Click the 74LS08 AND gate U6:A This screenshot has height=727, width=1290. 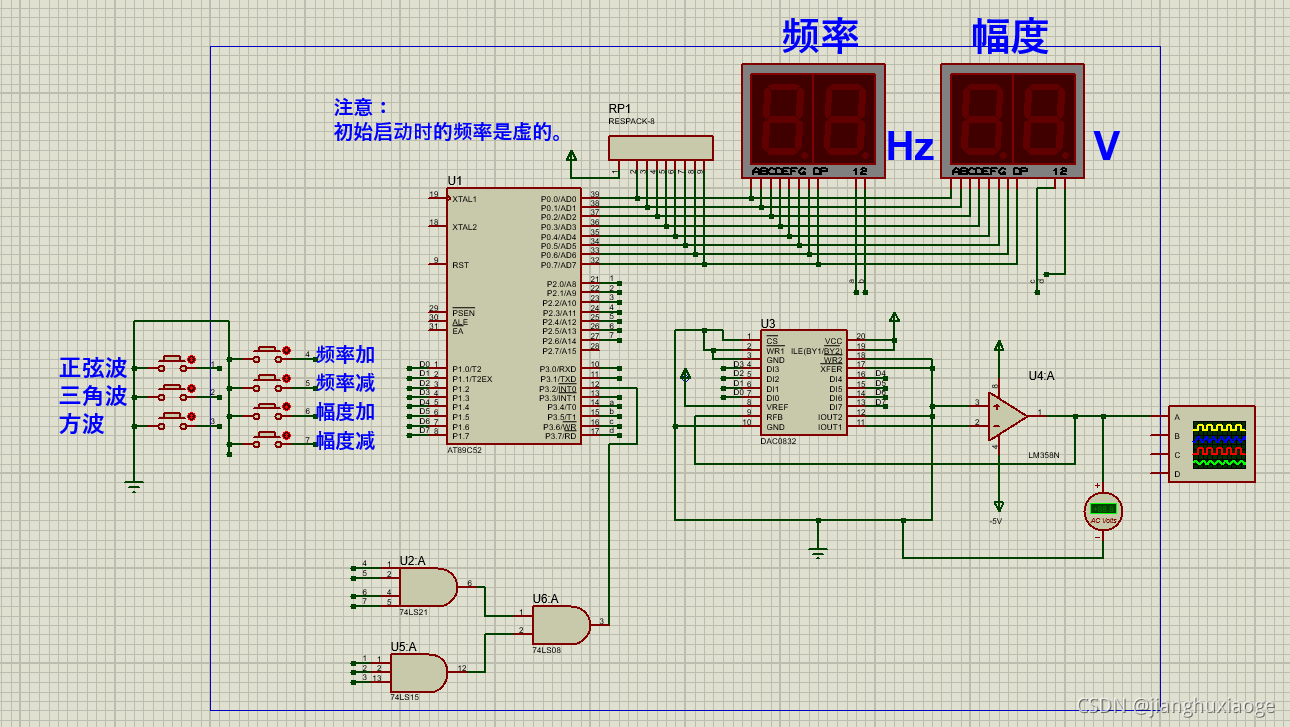[x=560, y=622]
